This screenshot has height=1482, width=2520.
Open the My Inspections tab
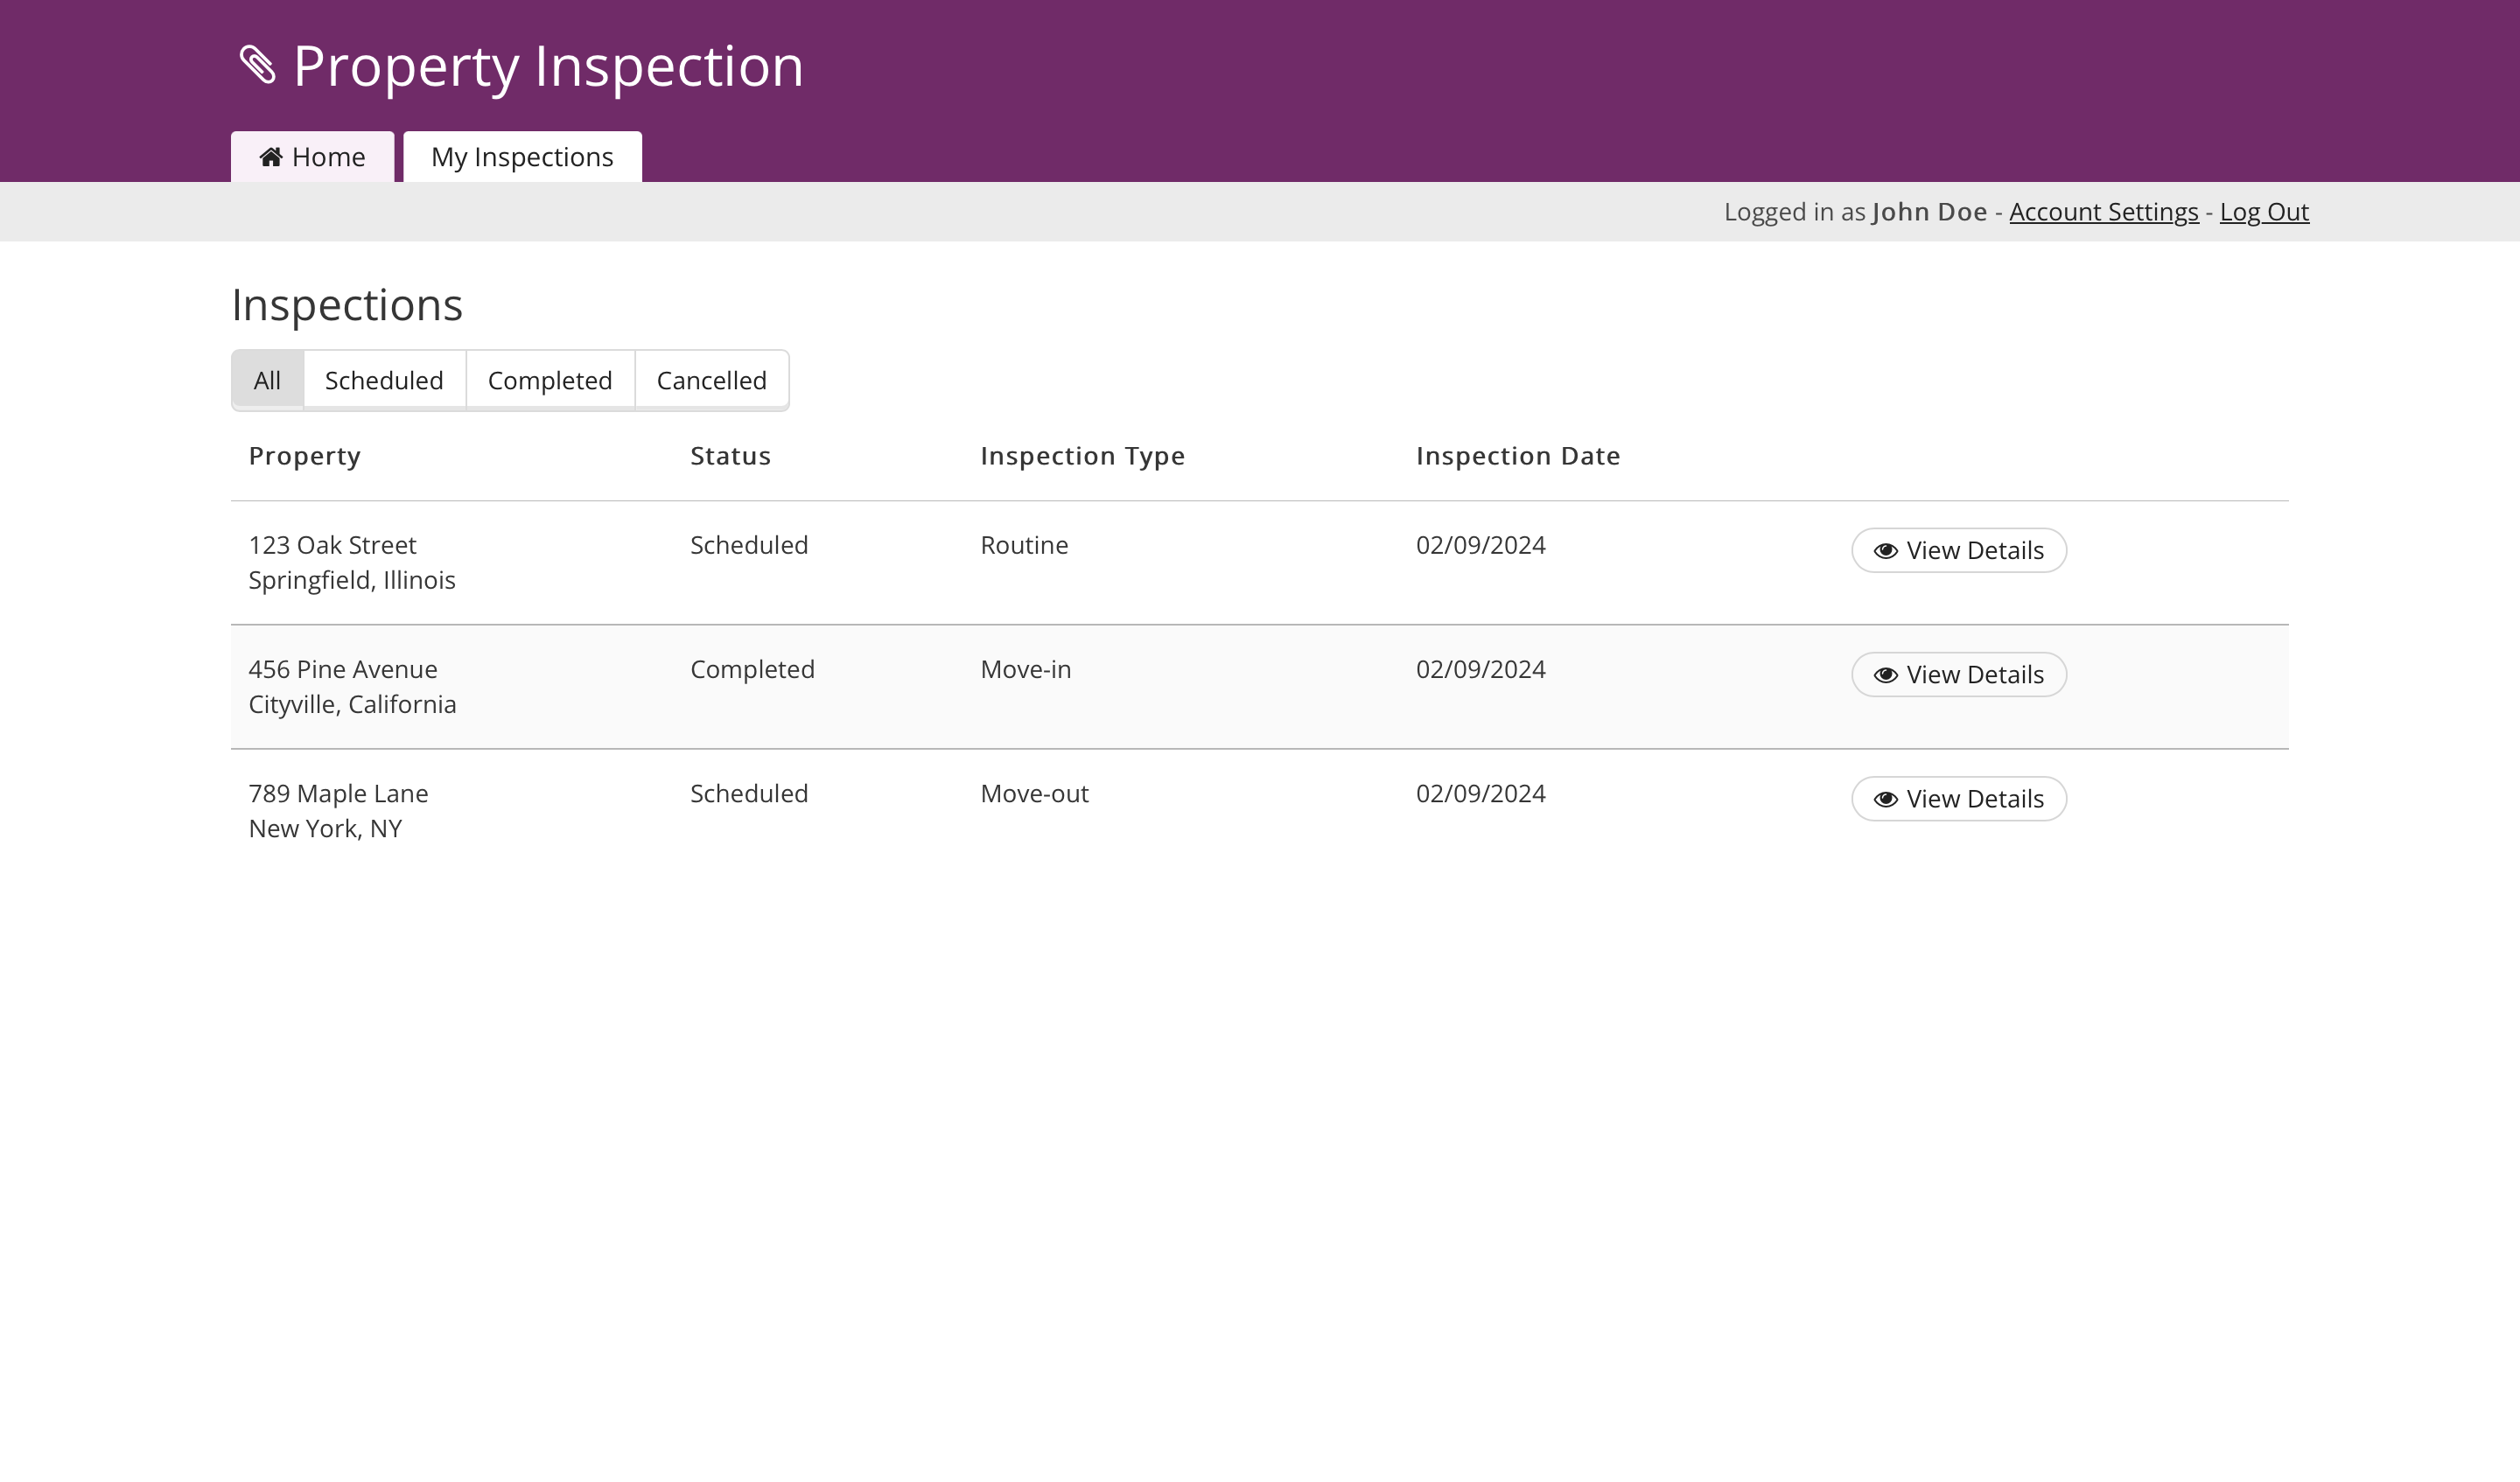[522, 157]
